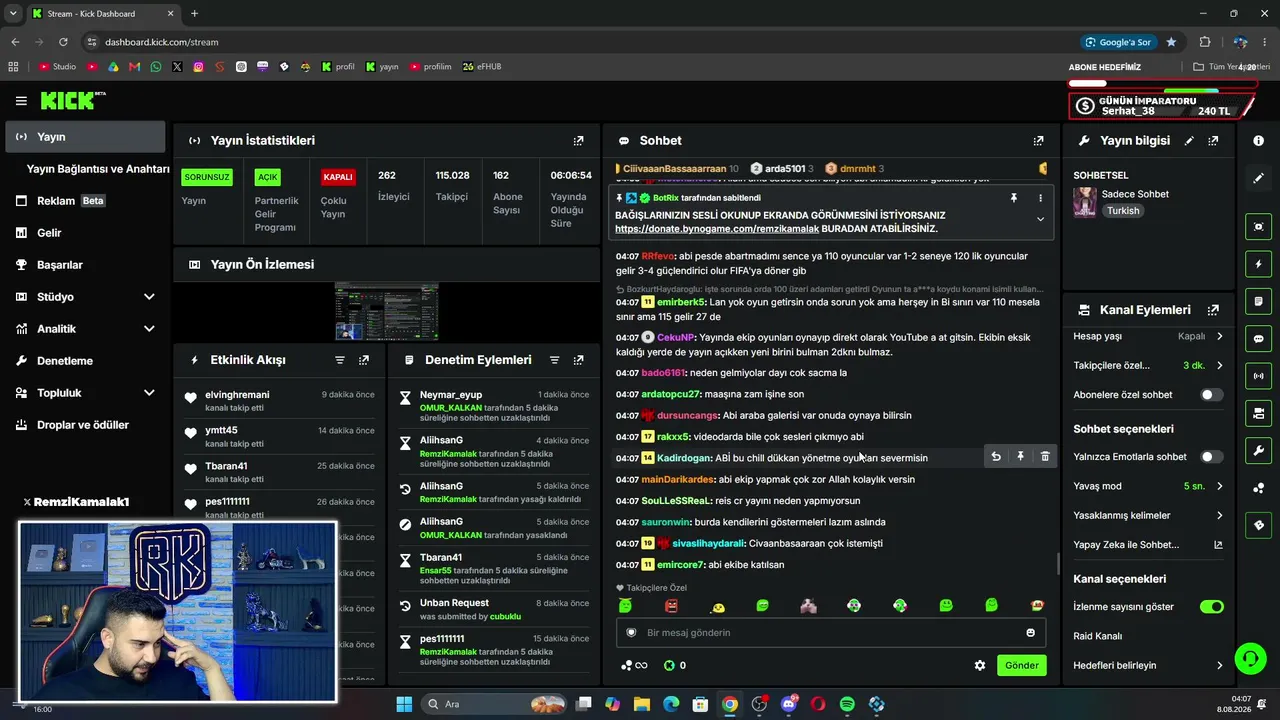This screenshot has height=720, width=1280.
Task: Open Denetleme sidebar item
Action: pyautogui.click(x=85, y=361)
